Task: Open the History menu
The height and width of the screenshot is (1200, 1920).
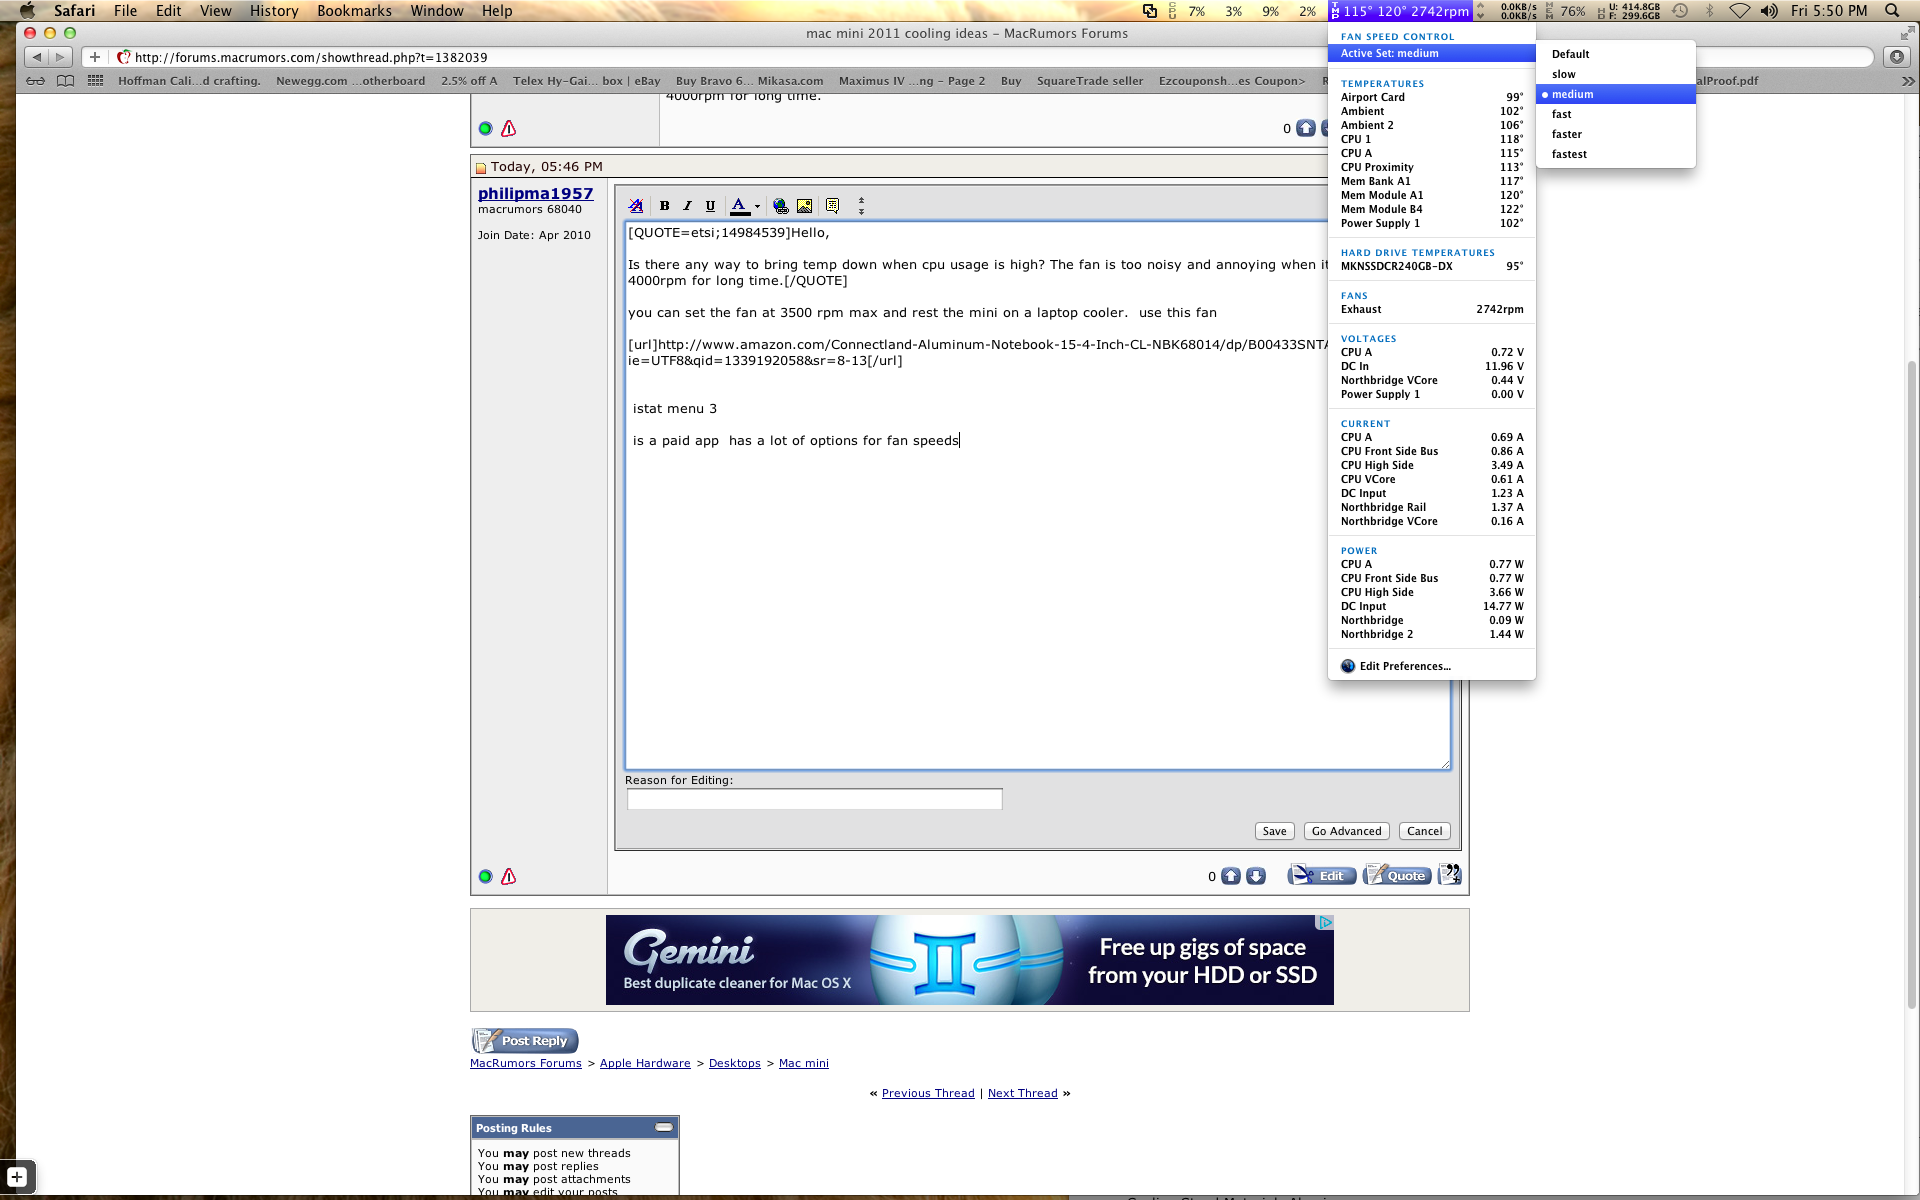Action: (274, 11)
